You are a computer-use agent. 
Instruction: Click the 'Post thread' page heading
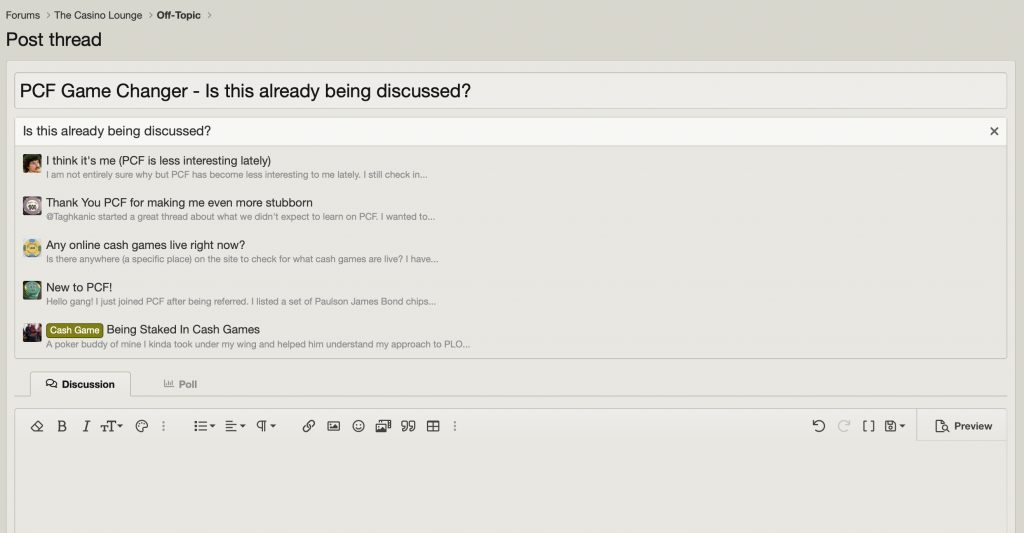pyautogui.click(x=54, y=40)
